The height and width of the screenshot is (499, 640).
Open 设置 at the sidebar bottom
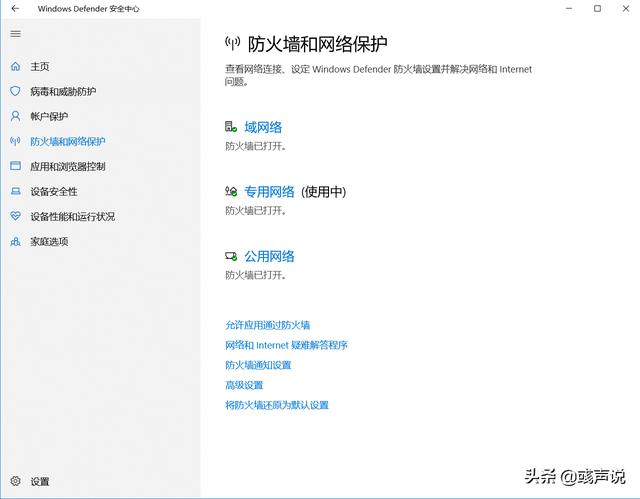[40, 481]
